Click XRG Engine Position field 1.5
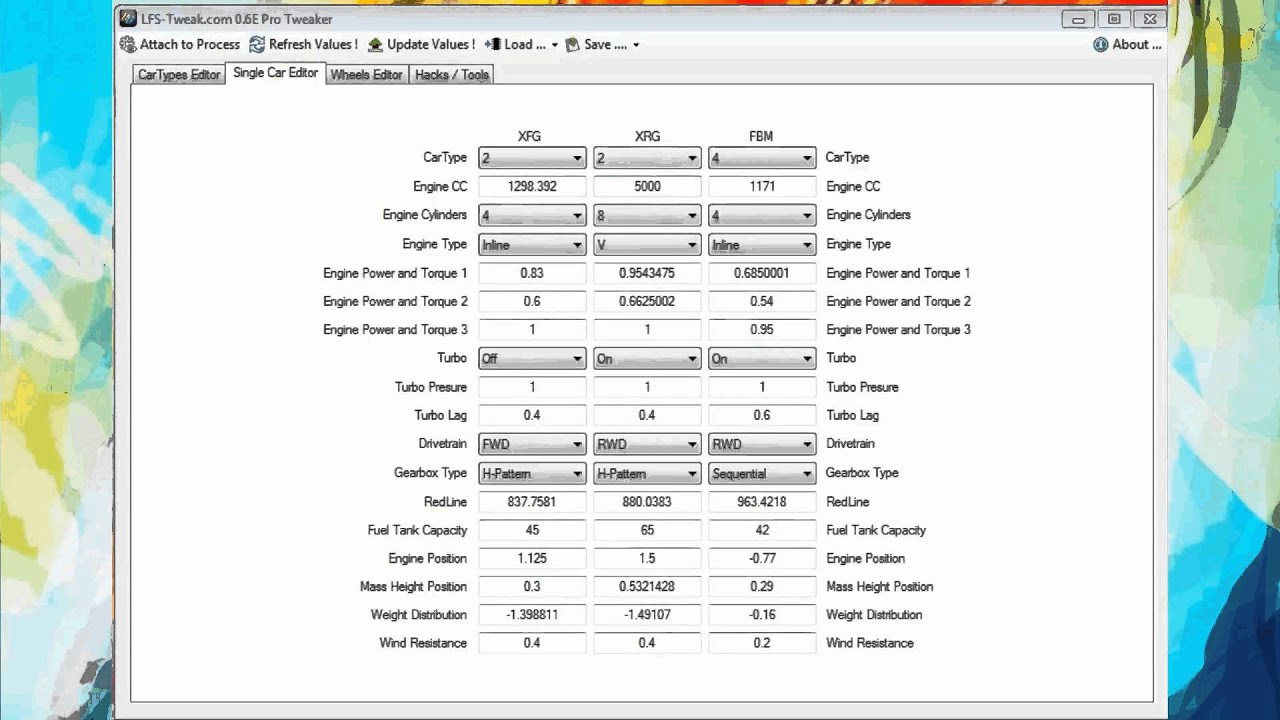Image resolution: width=1280 pixels, height=720 pixels. 647,558
